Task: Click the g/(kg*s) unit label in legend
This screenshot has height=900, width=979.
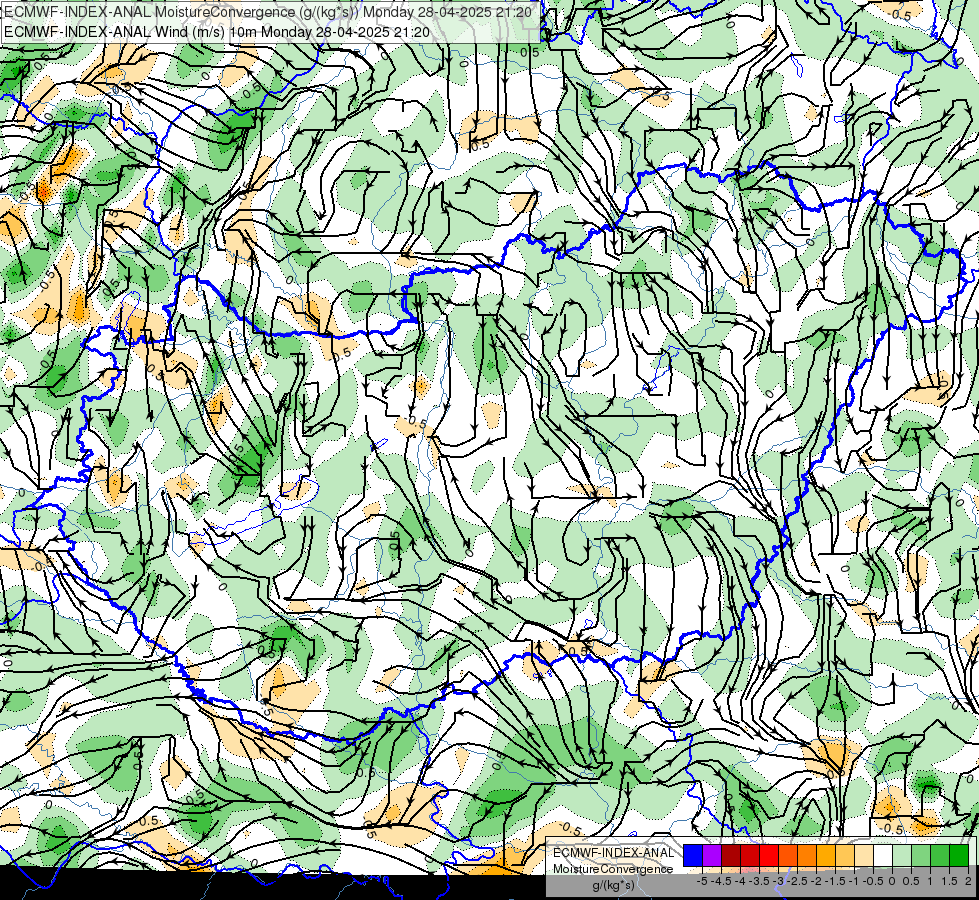Action: click(613, 886)
